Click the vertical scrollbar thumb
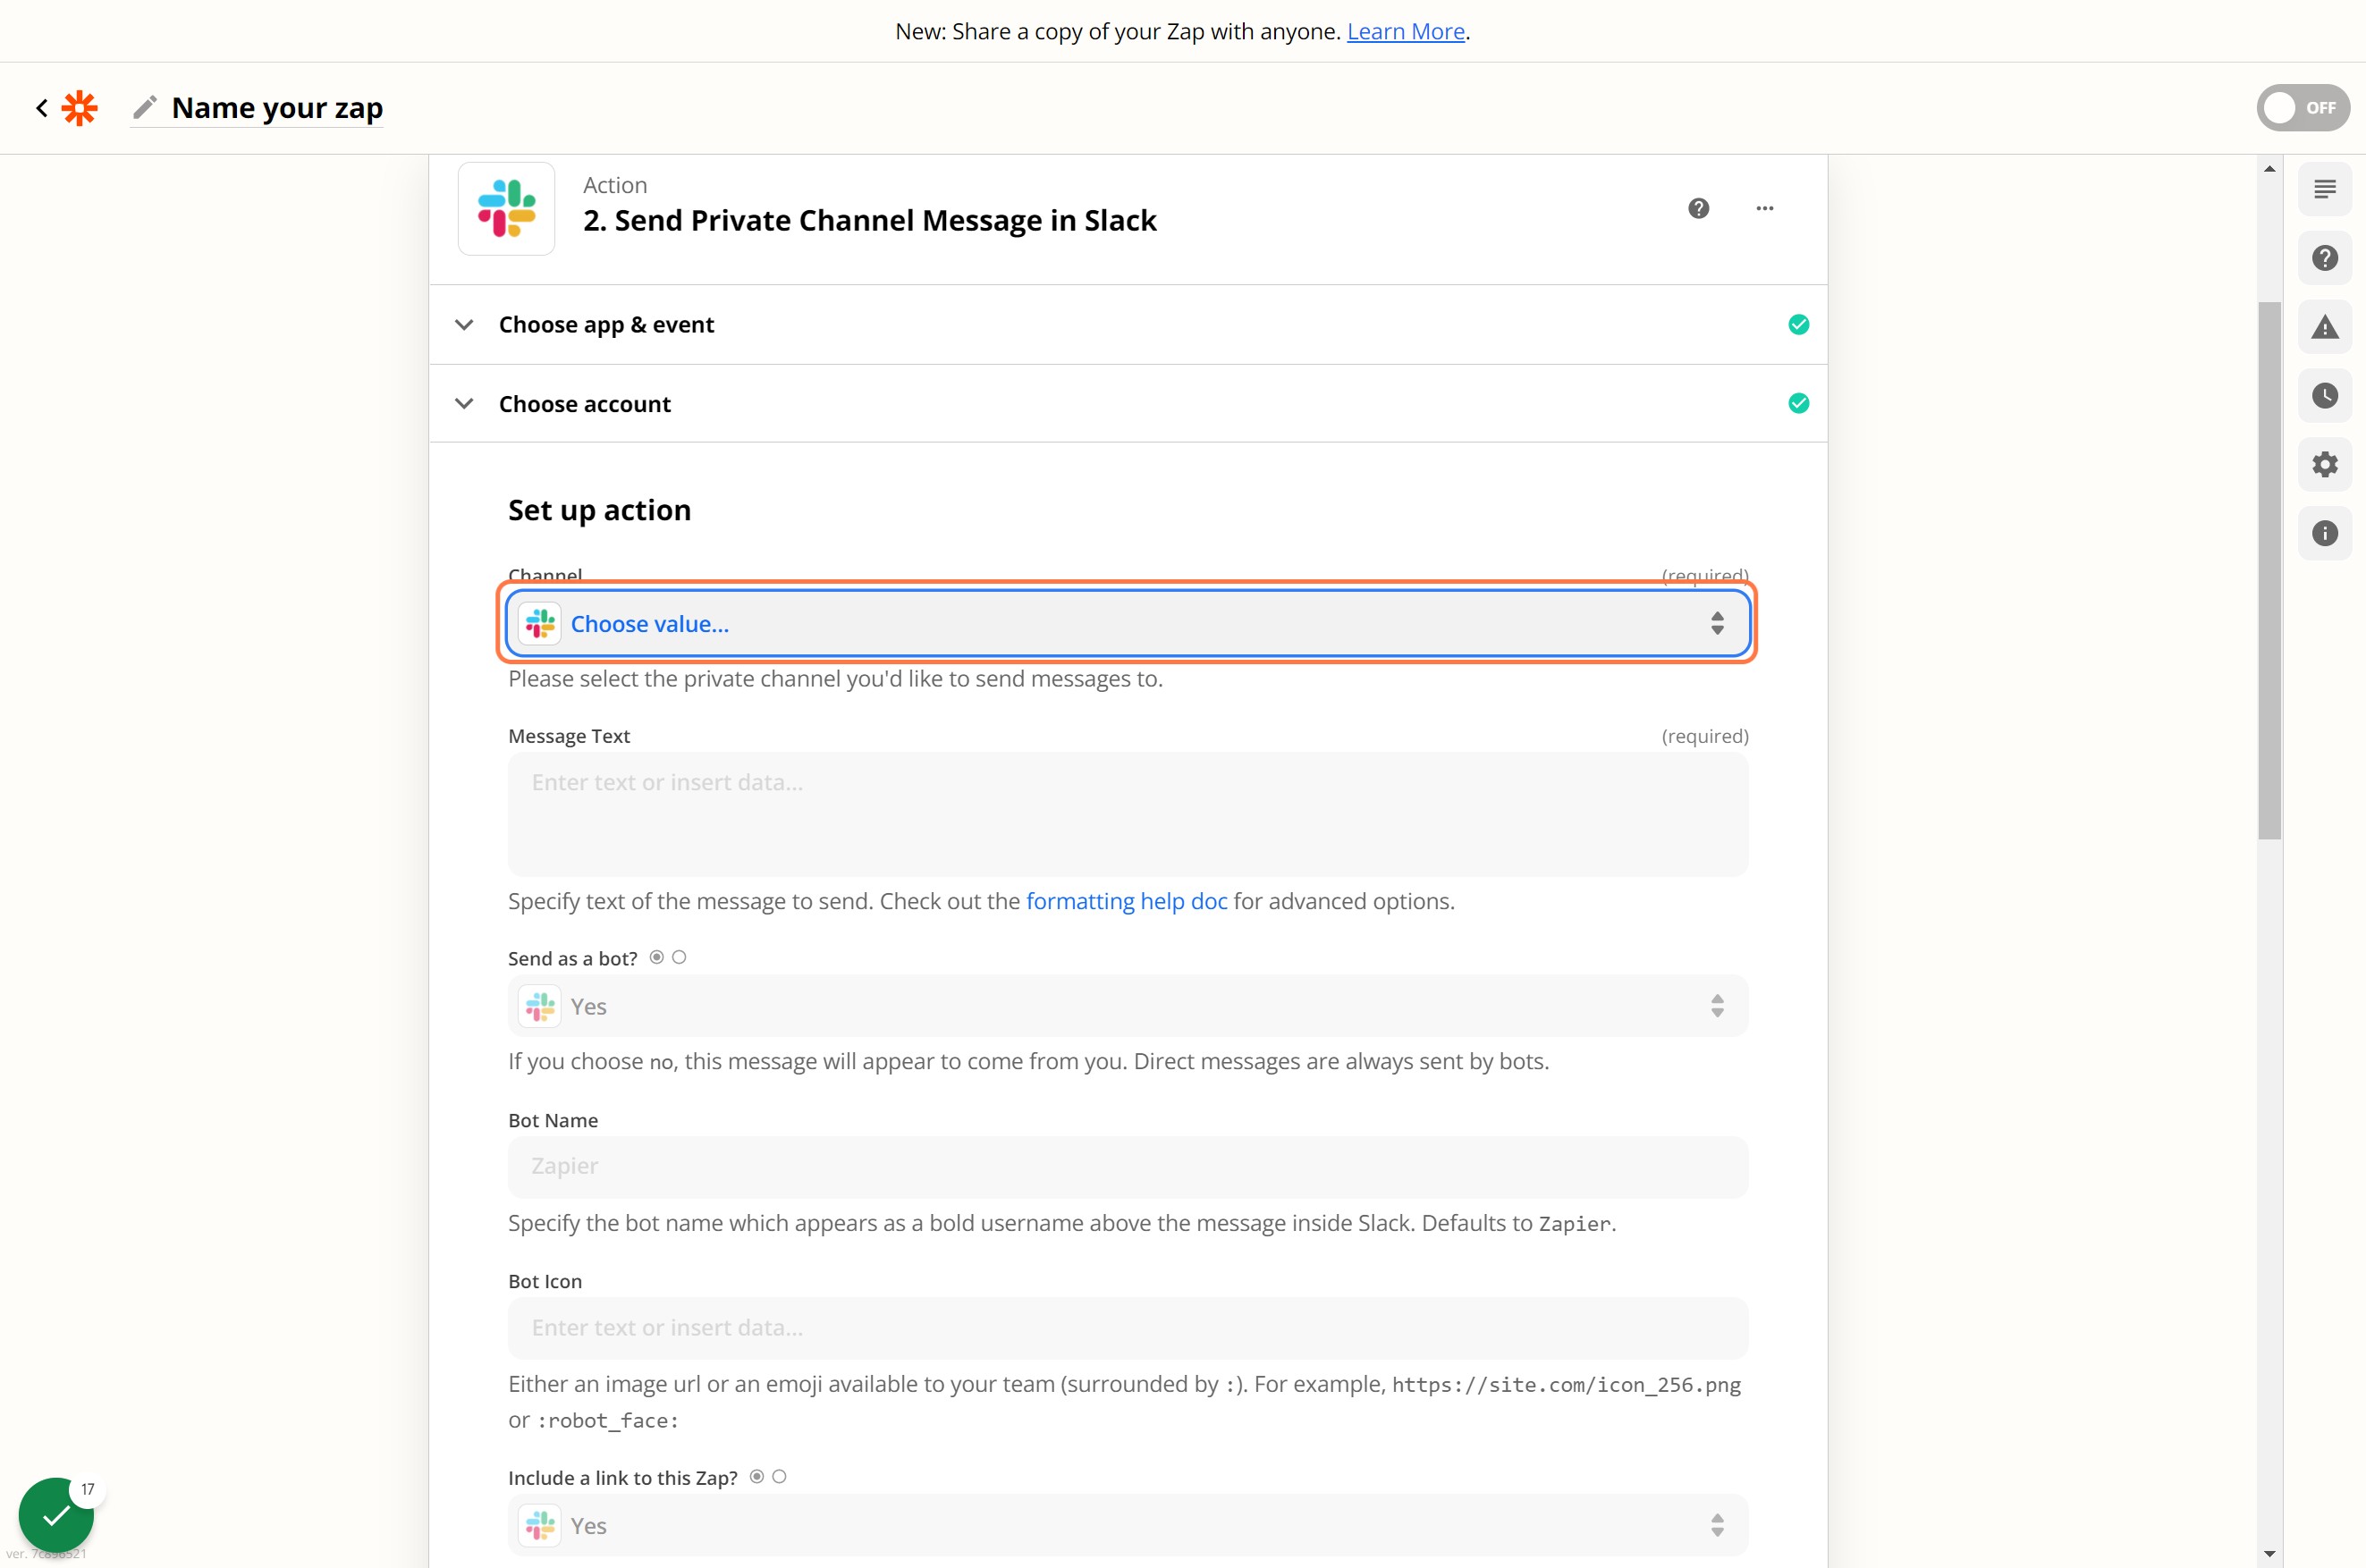 (x=2269, y=570)
